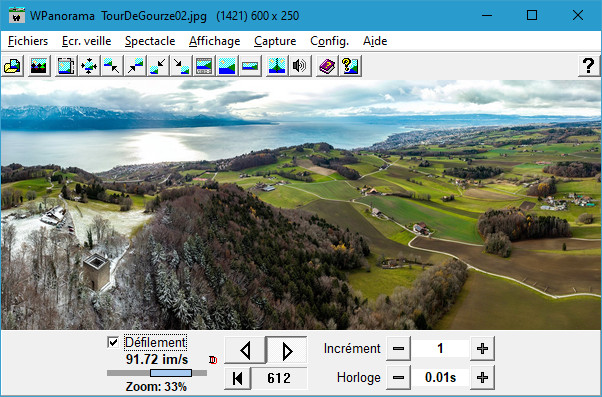Open the Config. menu
This screenshot has height=397, width=602.
tap(329, 41)
